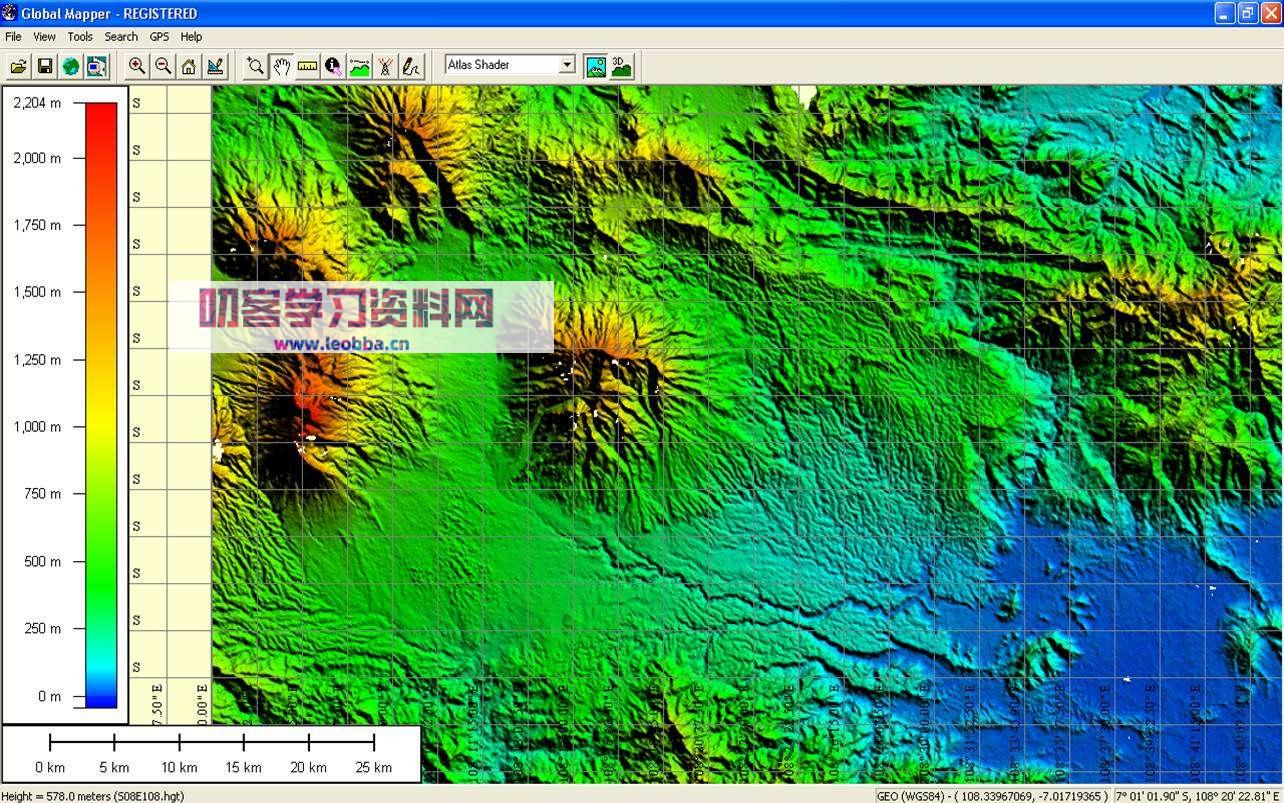Save the current workspace
The width and height of the screenshot is (1284, 803).
click(44, 65)
